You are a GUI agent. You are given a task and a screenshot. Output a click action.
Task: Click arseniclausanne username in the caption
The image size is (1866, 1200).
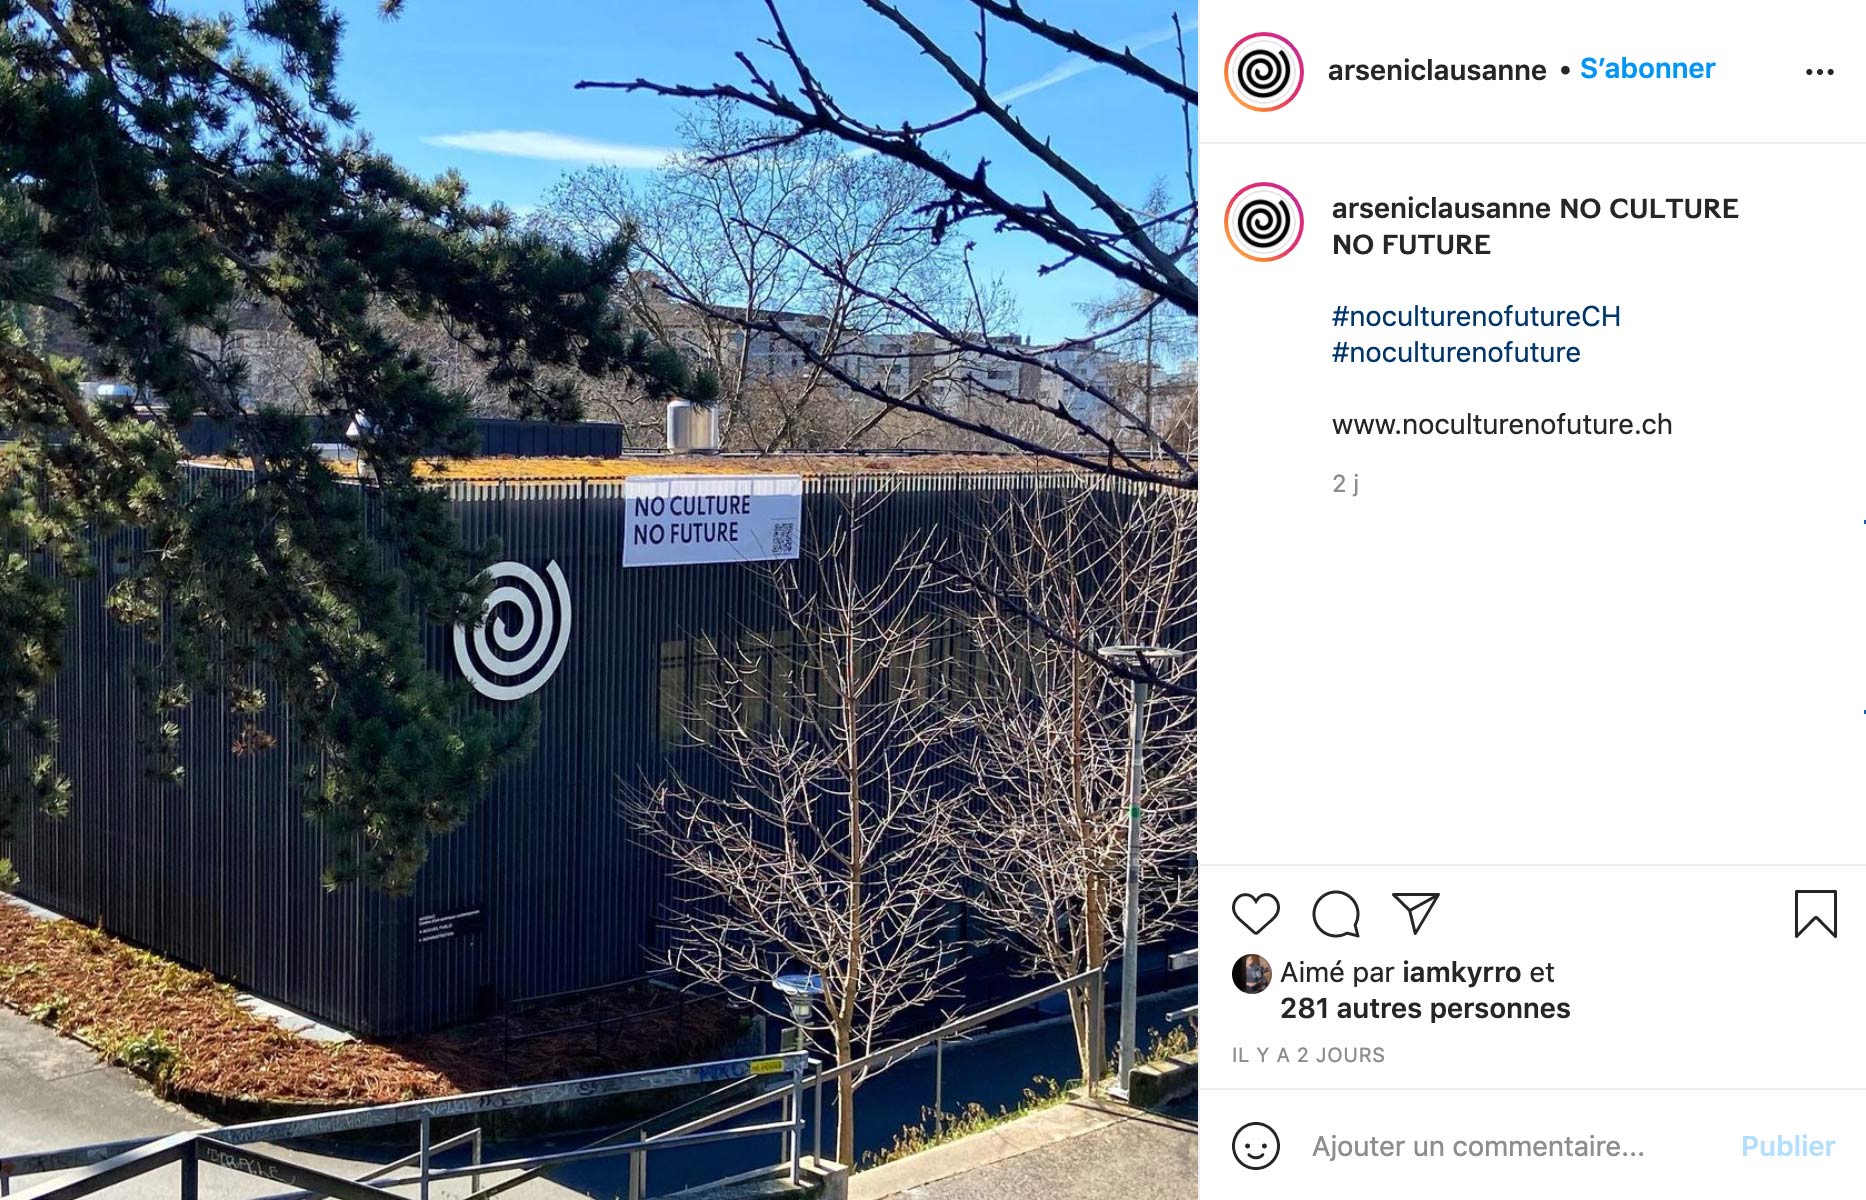1441,208
